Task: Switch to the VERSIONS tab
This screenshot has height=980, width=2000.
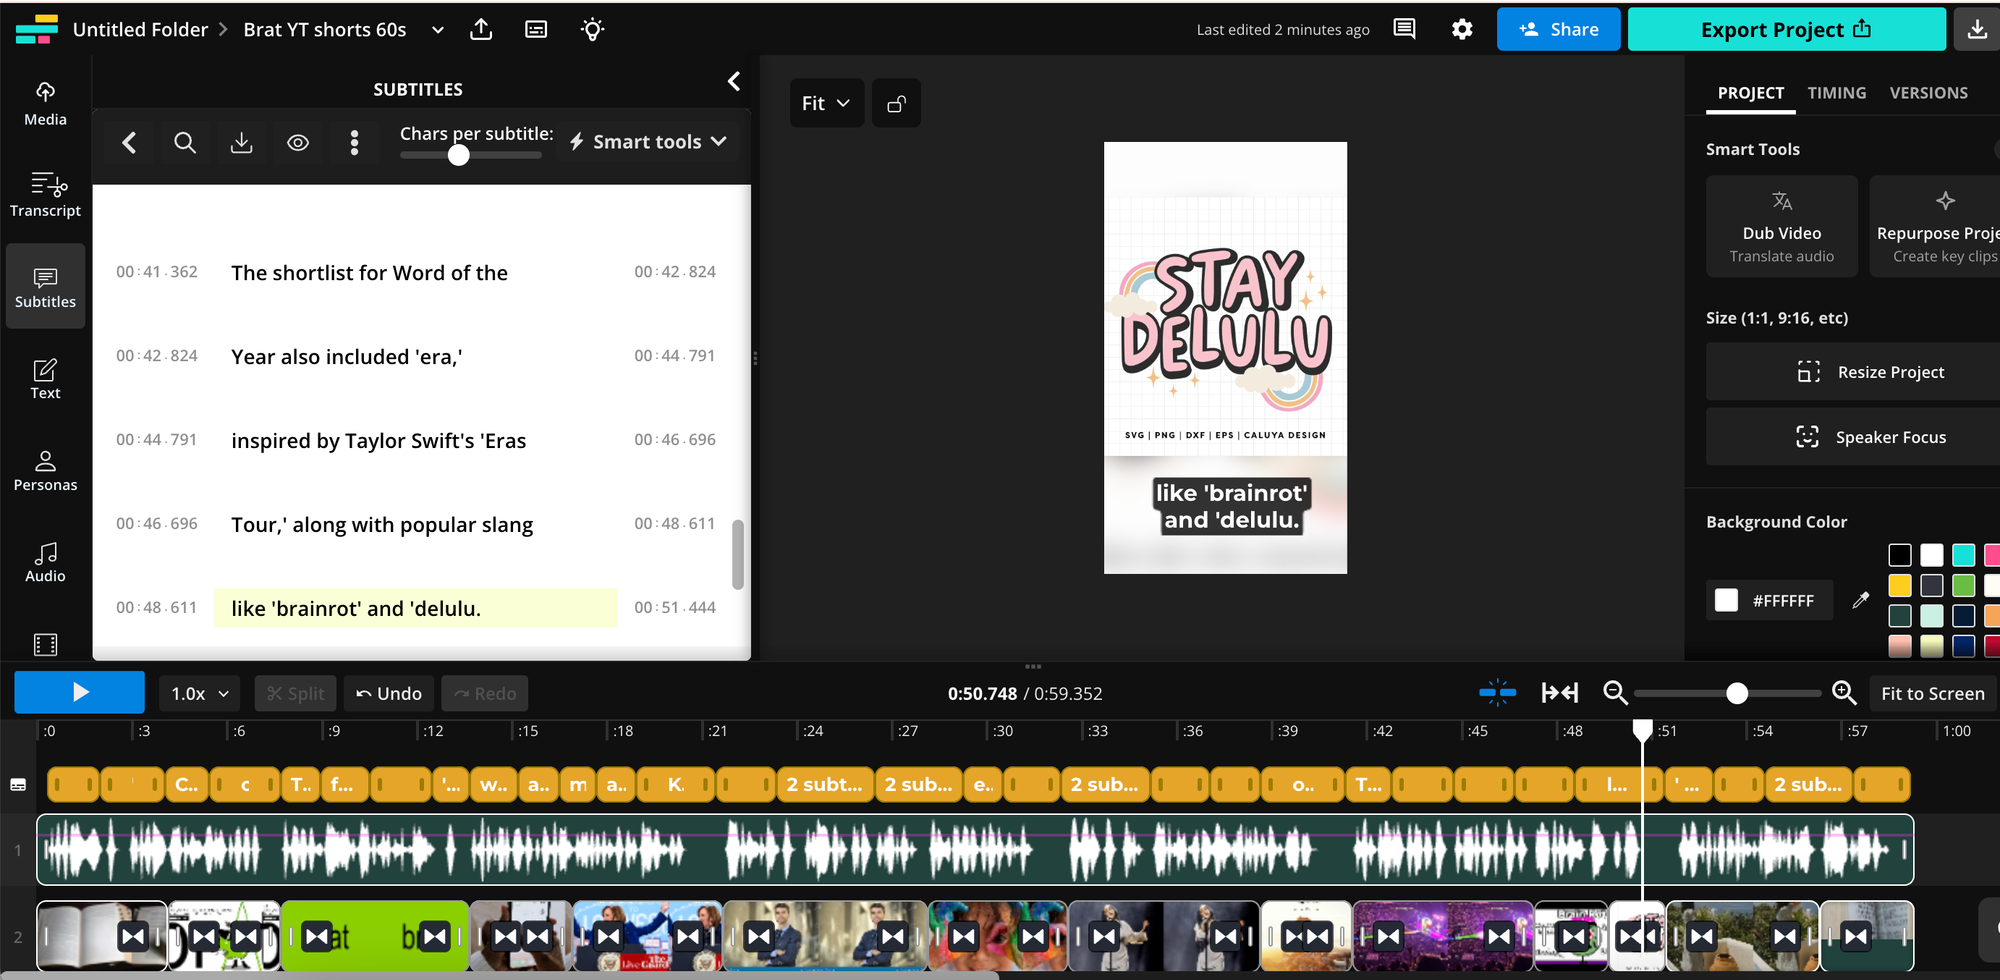Action: pos(1929,92)
